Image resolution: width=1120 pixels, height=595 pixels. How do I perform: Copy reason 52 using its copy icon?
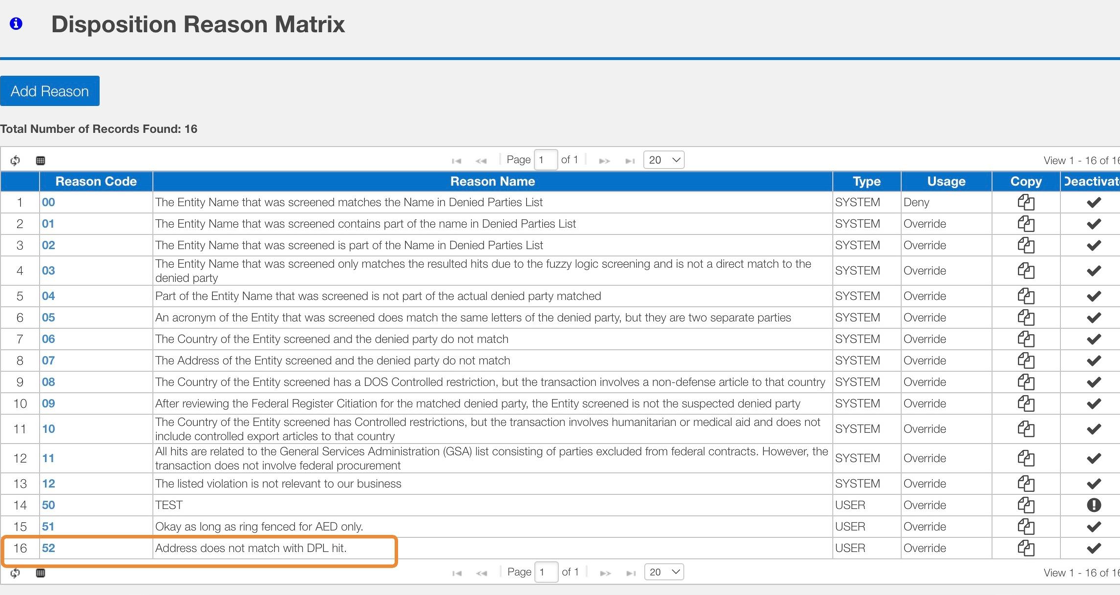pos(1026,548)
